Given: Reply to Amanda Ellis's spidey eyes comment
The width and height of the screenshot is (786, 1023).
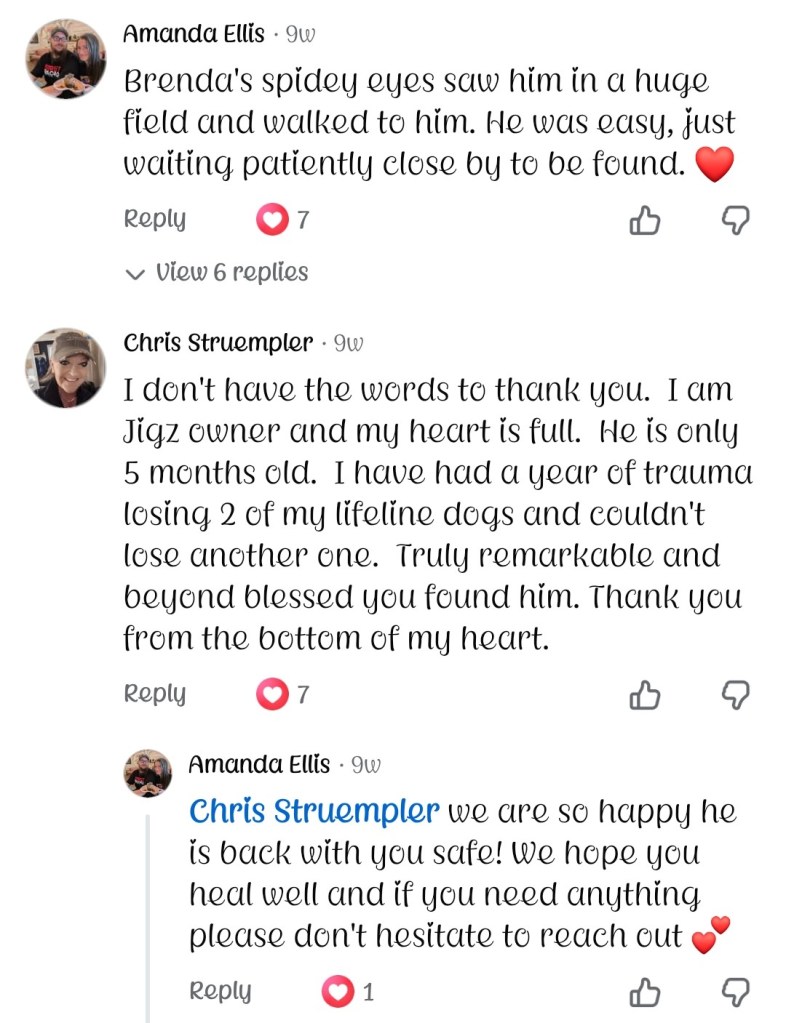Looking at the screenshot, I should [x=155, y=219].
